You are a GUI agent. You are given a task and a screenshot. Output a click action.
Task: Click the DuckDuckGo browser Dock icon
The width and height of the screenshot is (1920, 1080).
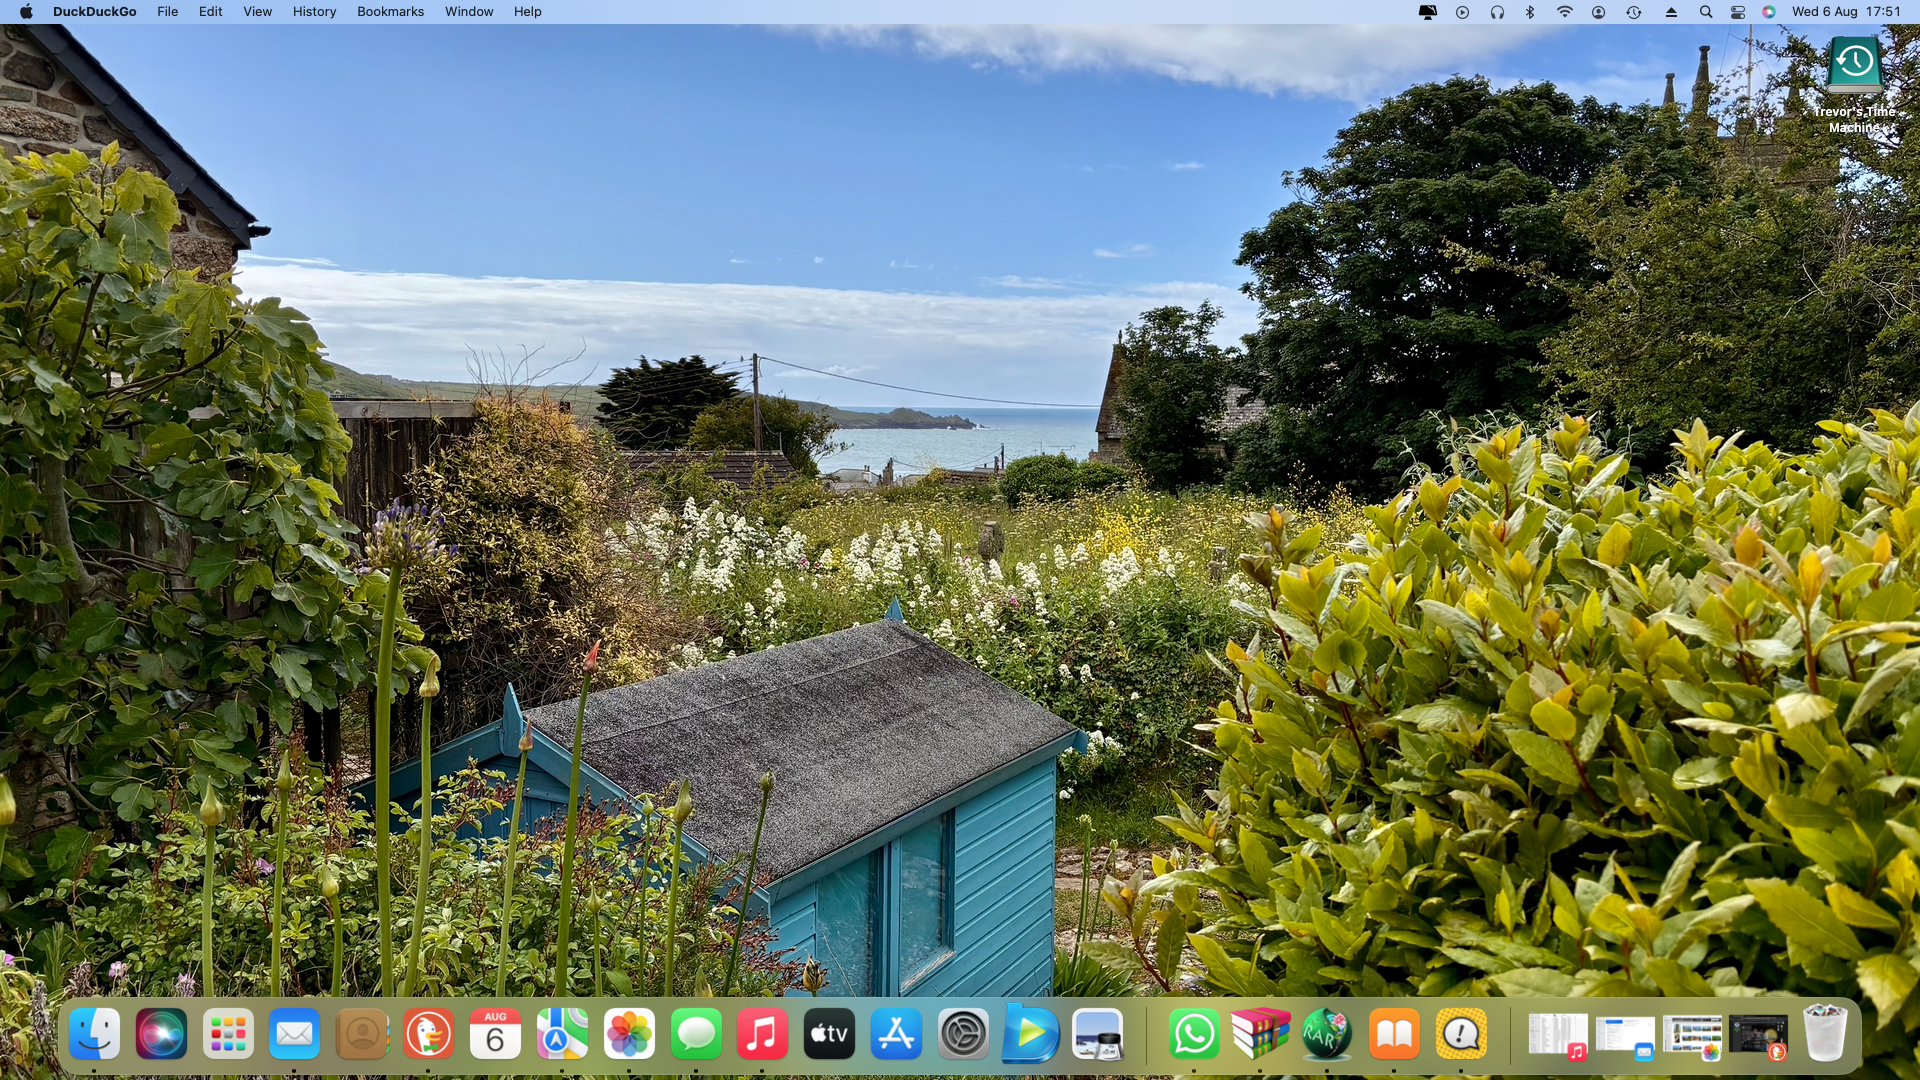[428, 1034]
